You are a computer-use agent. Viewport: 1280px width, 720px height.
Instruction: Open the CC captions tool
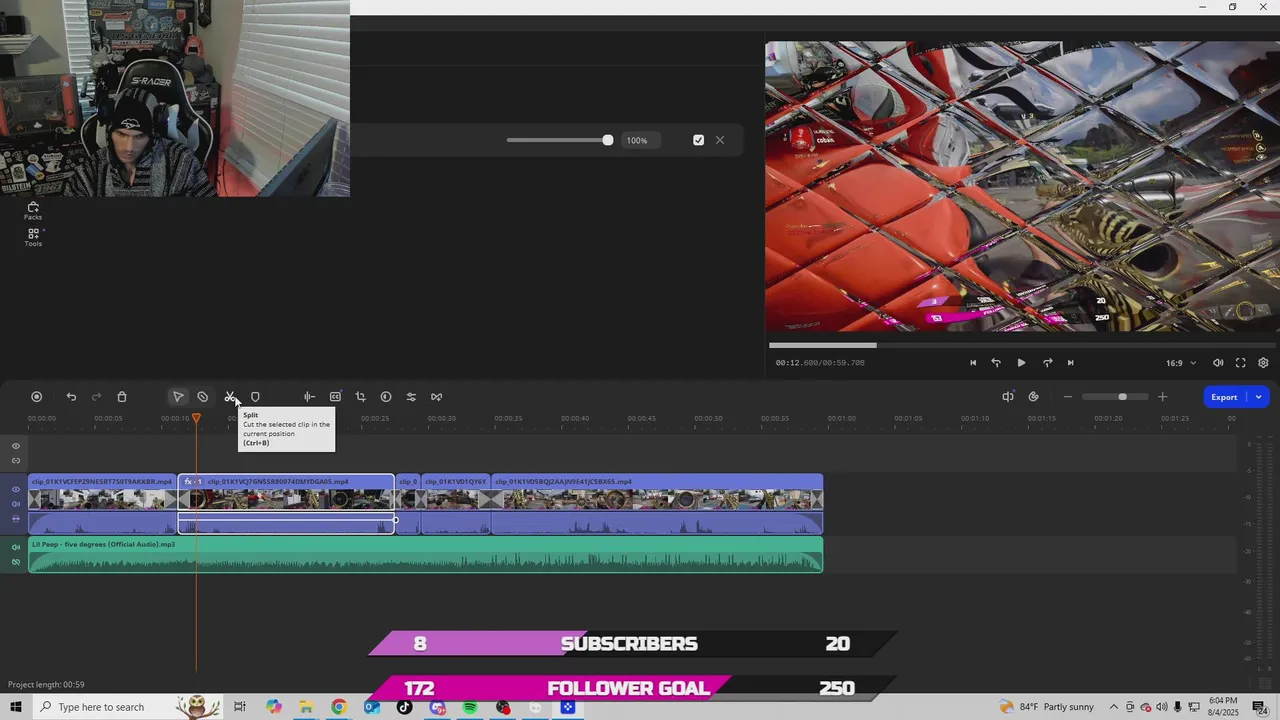pyautogui.click(x=335, y=397)
